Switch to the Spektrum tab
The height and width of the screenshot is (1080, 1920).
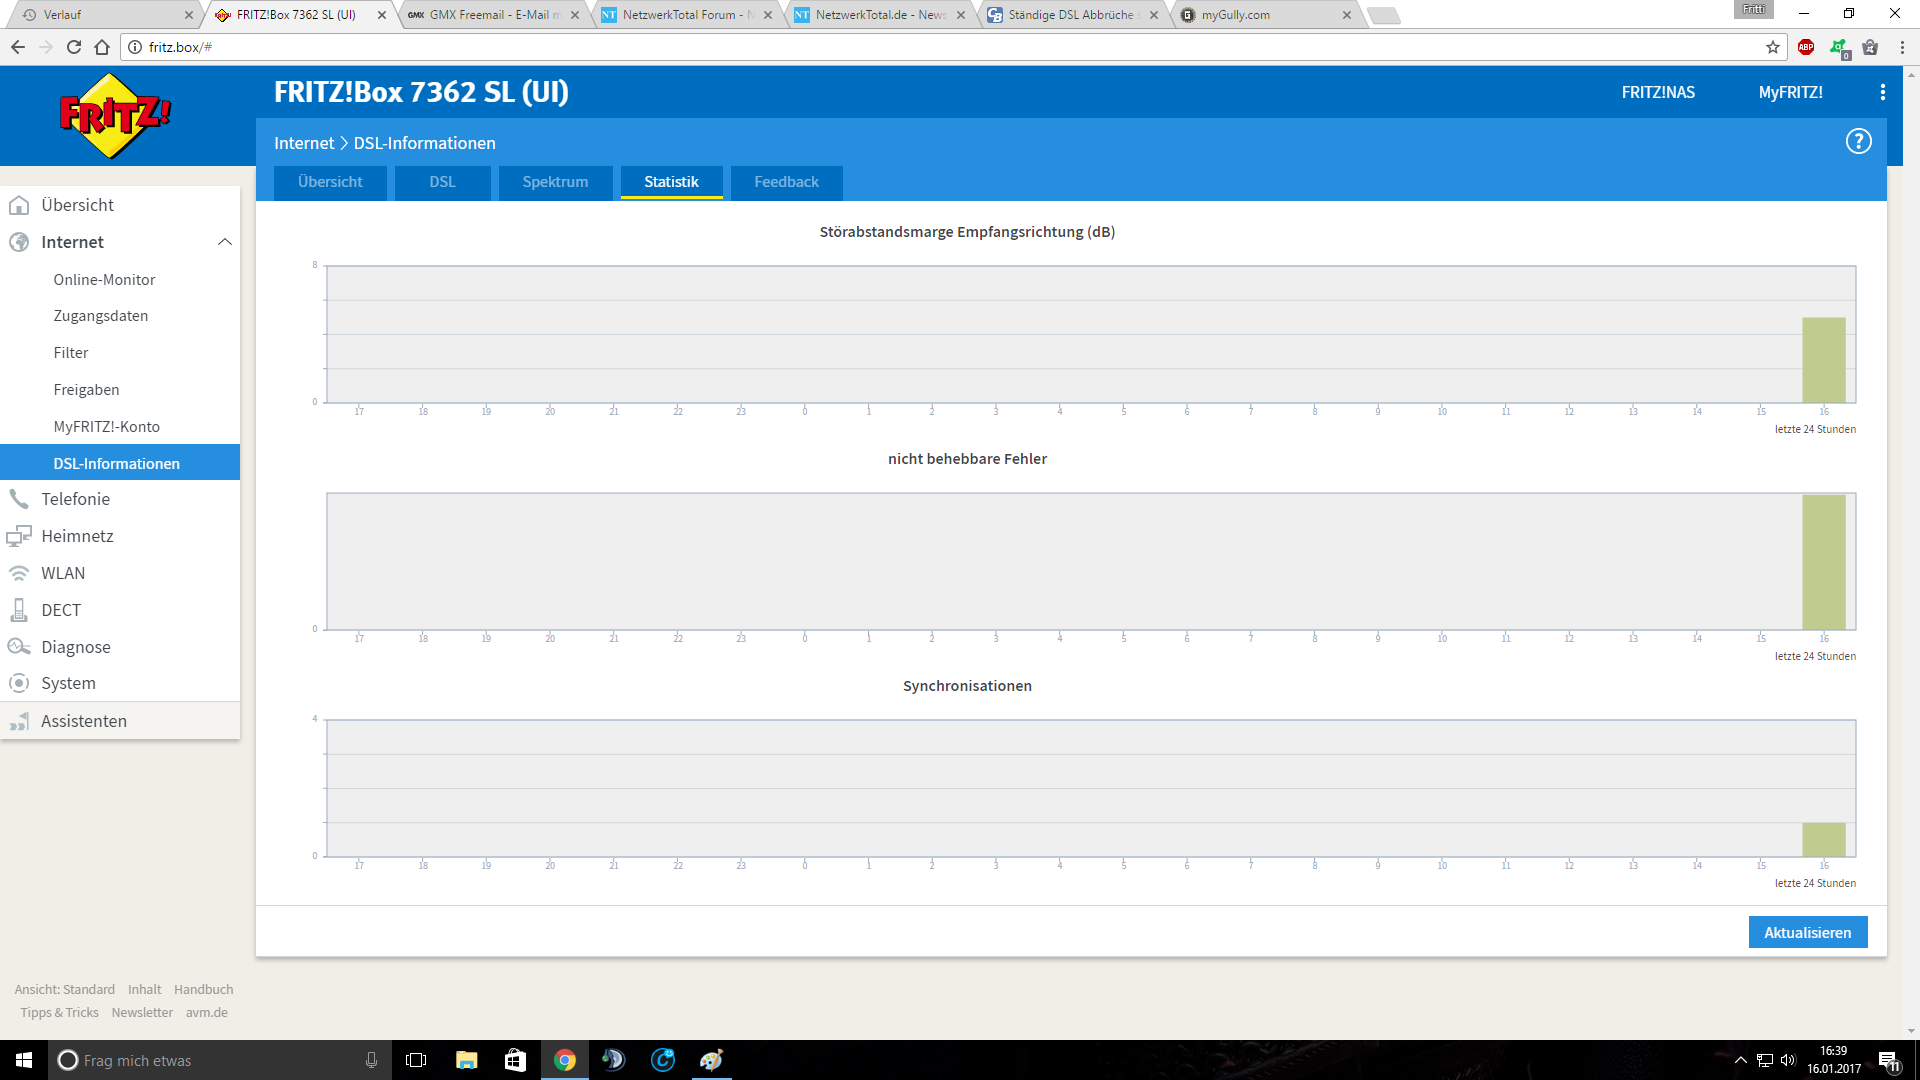[555, 182]
